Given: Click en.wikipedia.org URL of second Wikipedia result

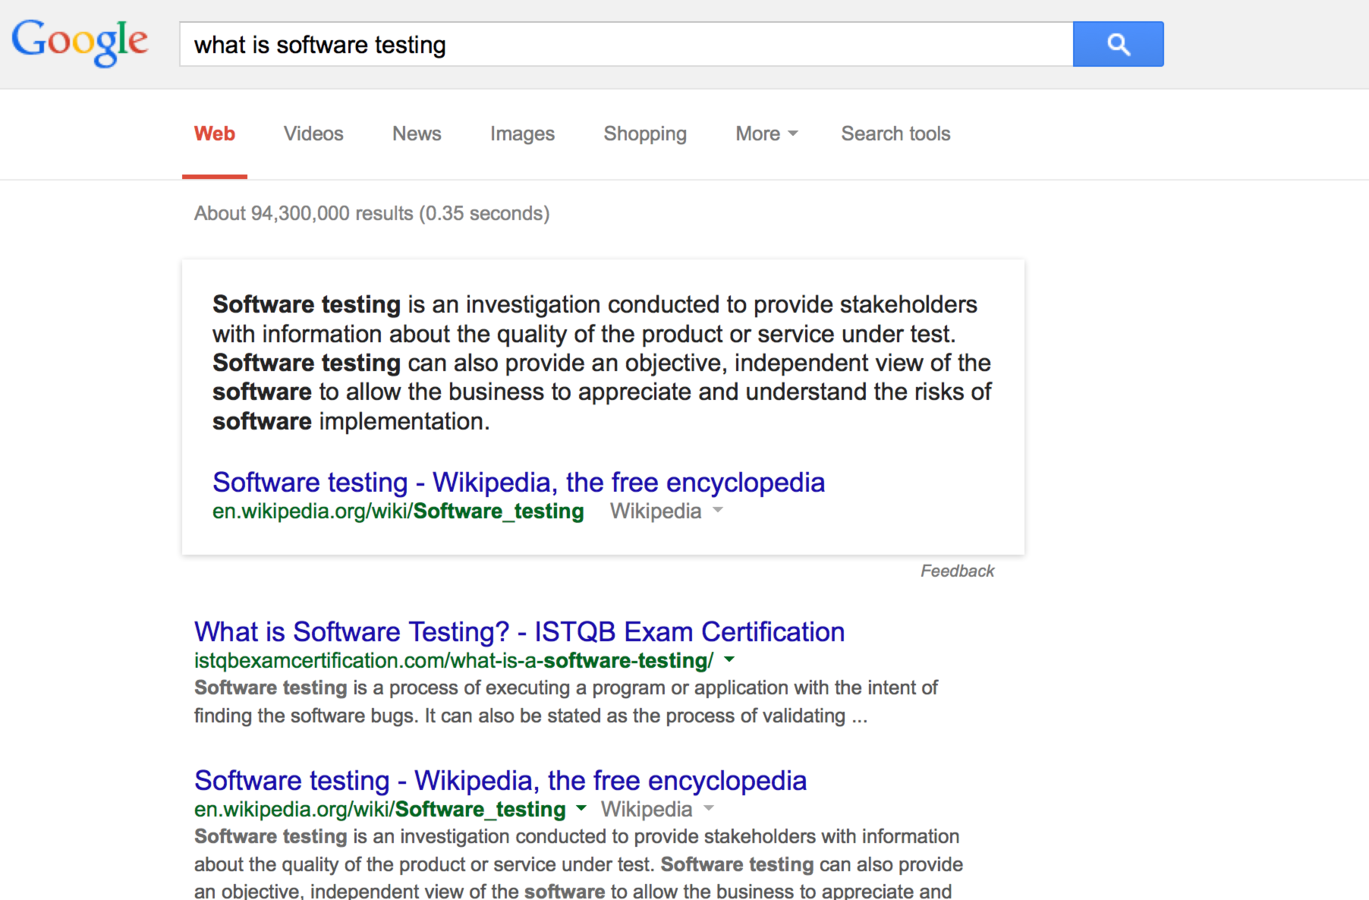Looking at the screenshot, I should (380, 809).
